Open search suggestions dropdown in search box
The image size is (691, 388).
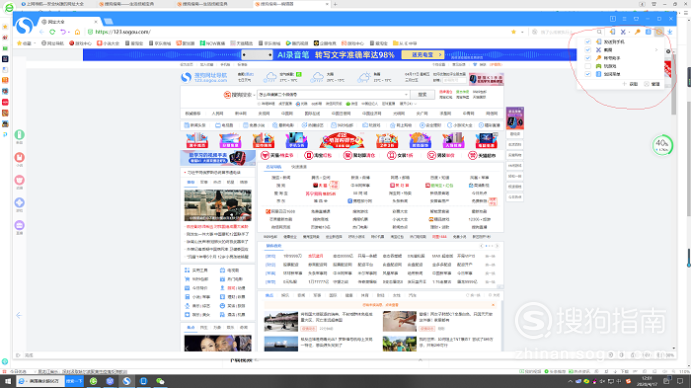point(405,94)
